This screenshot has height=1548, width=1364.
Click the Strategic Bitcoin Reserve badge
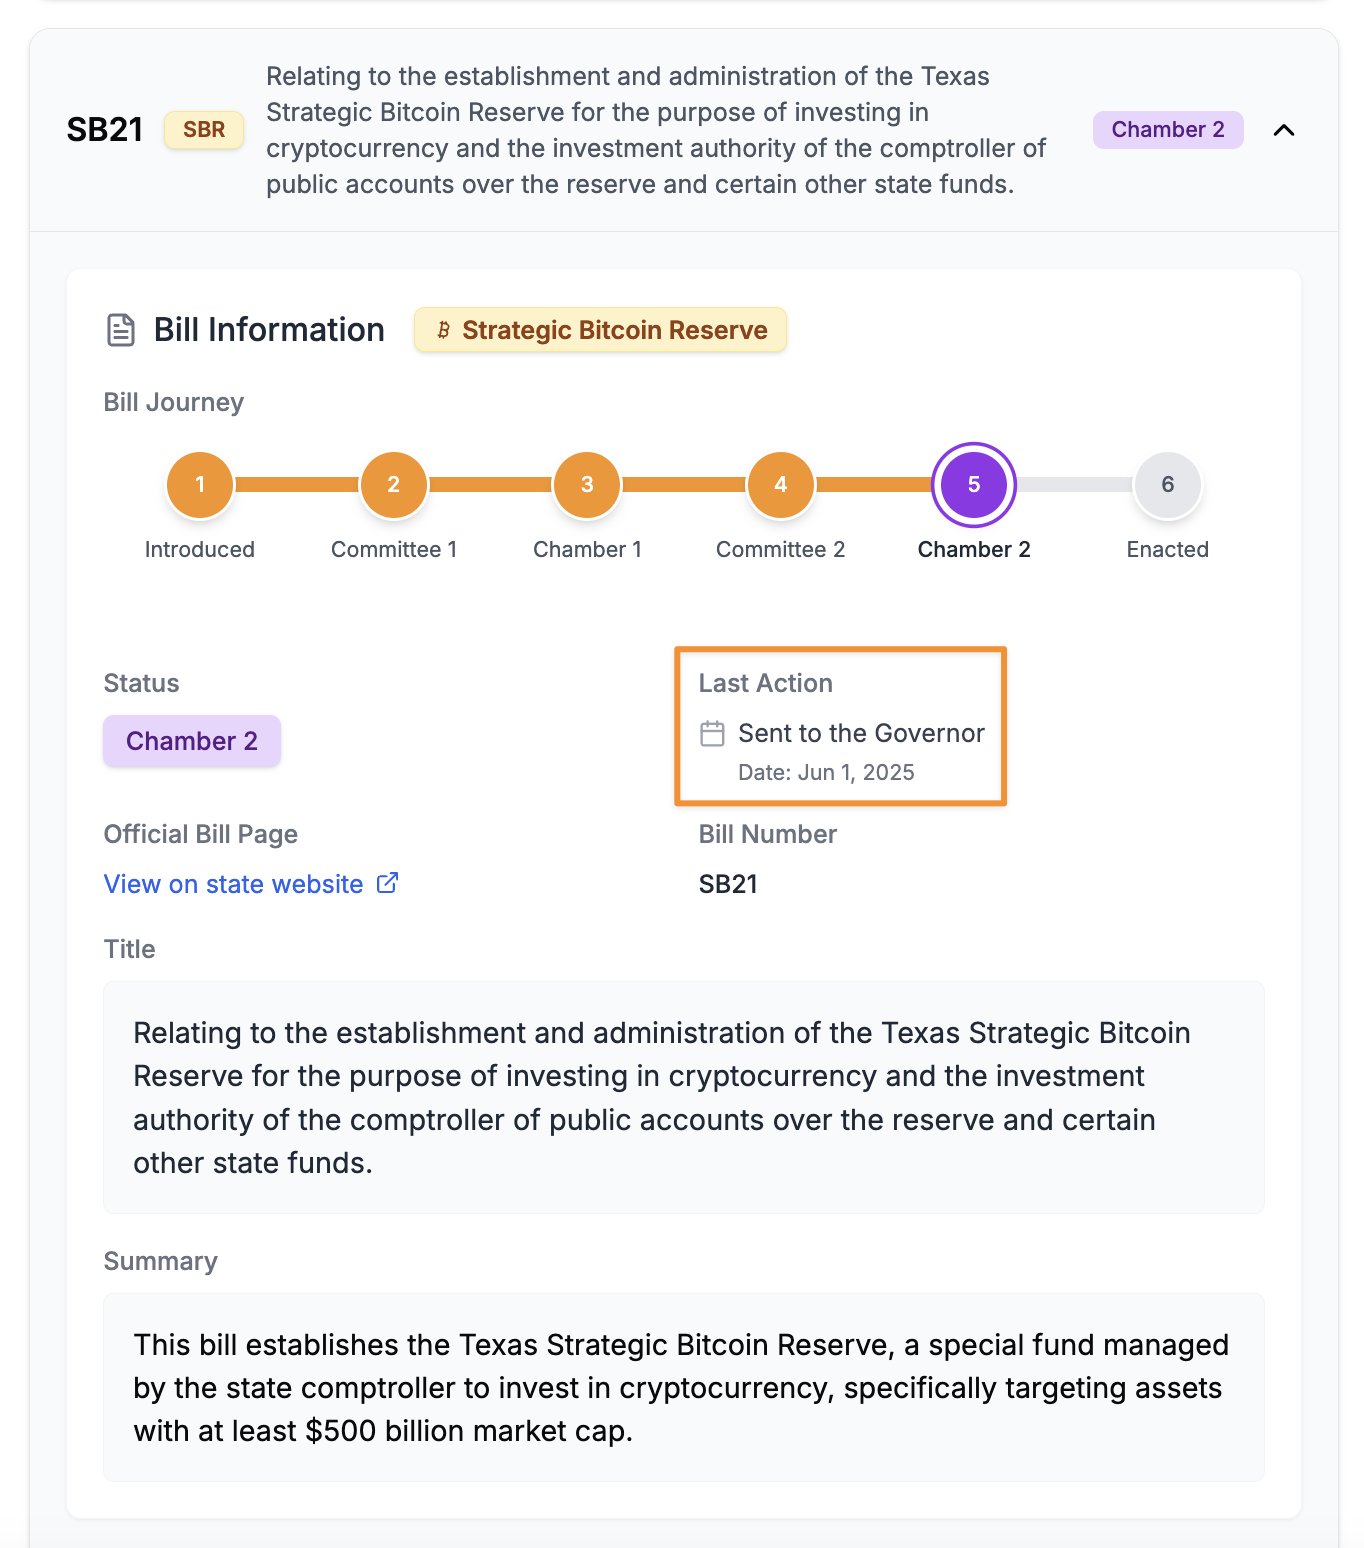pos(601,330)
